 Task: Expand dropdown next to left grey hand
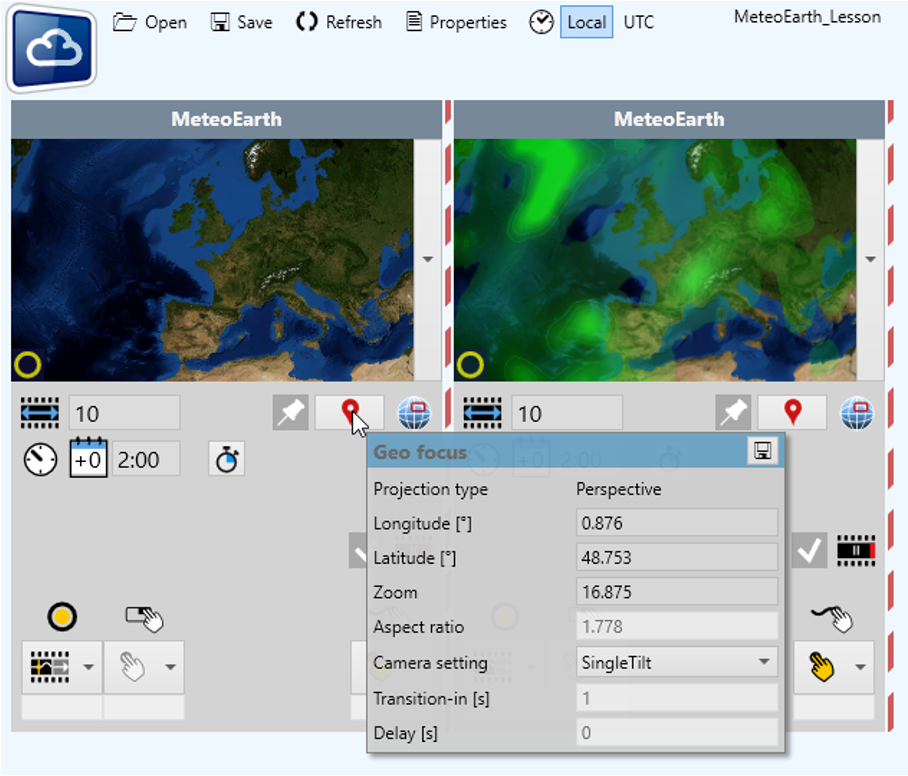point(170,667)
